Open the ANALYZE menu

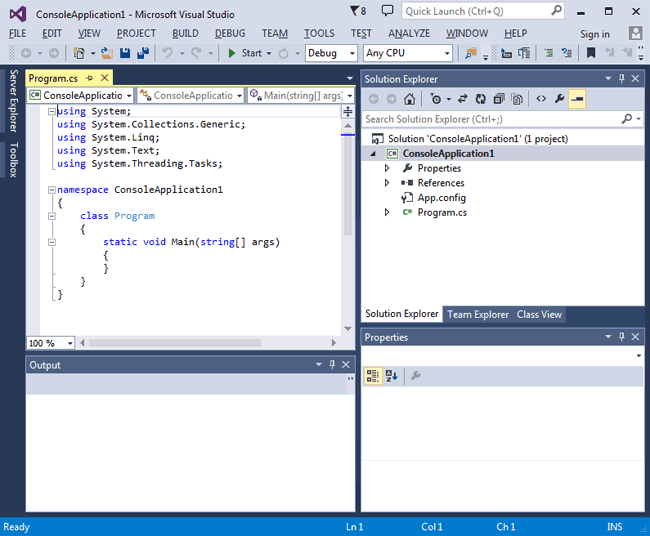coord(409,33)
